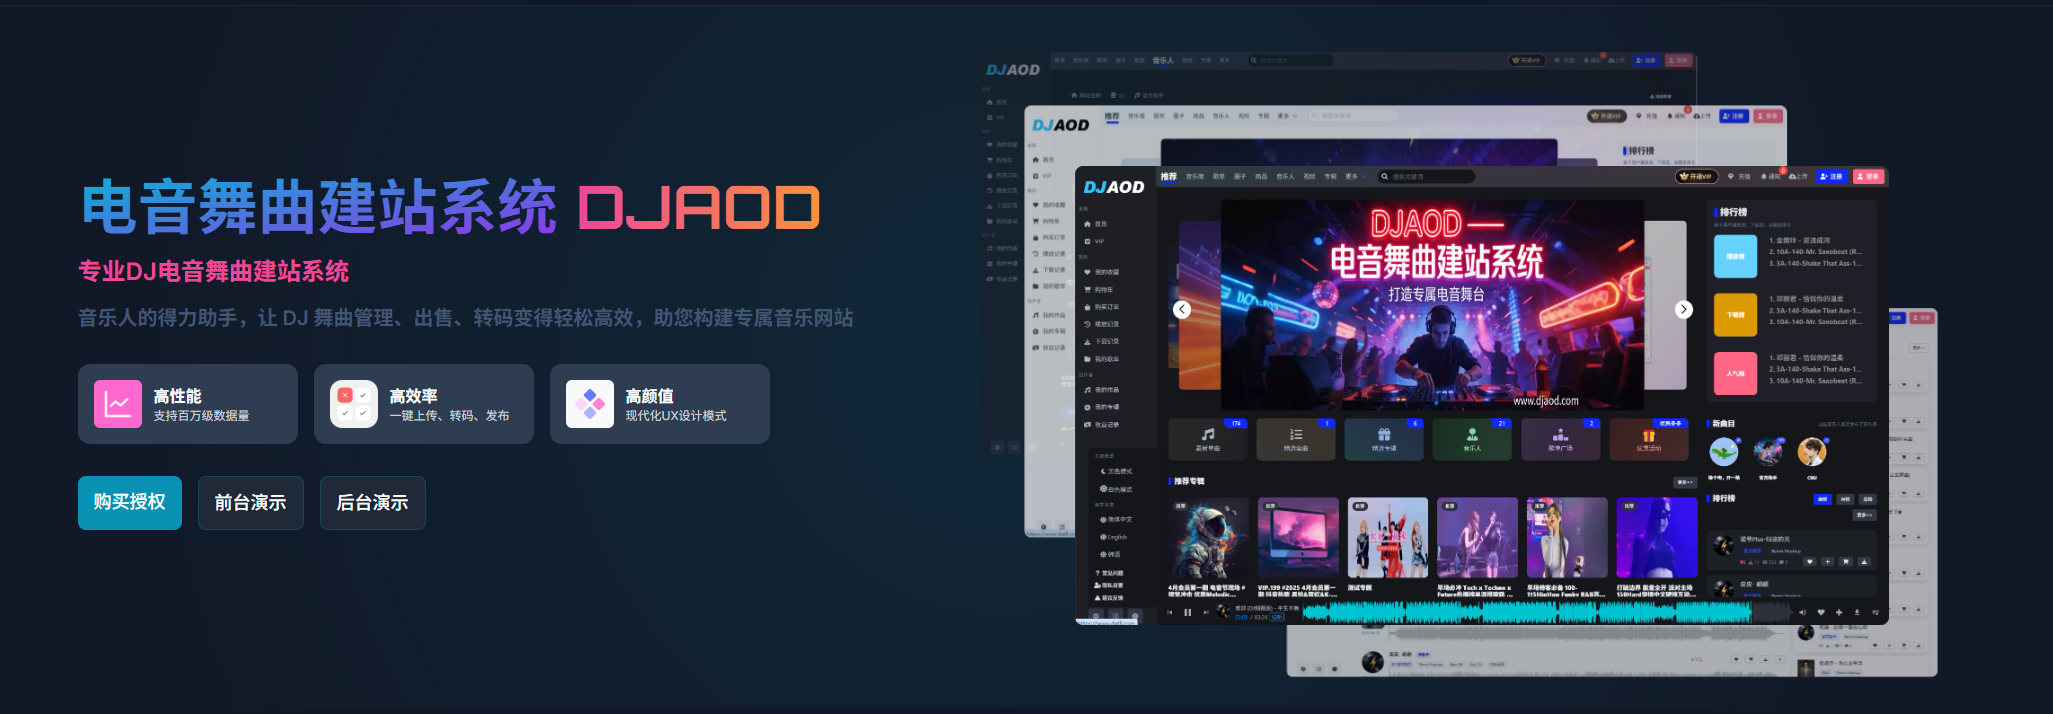Enable 黑色模式 dark mode in preview sidebar
Screen dimensions: 2053x714
click(x=1116, y=471)
